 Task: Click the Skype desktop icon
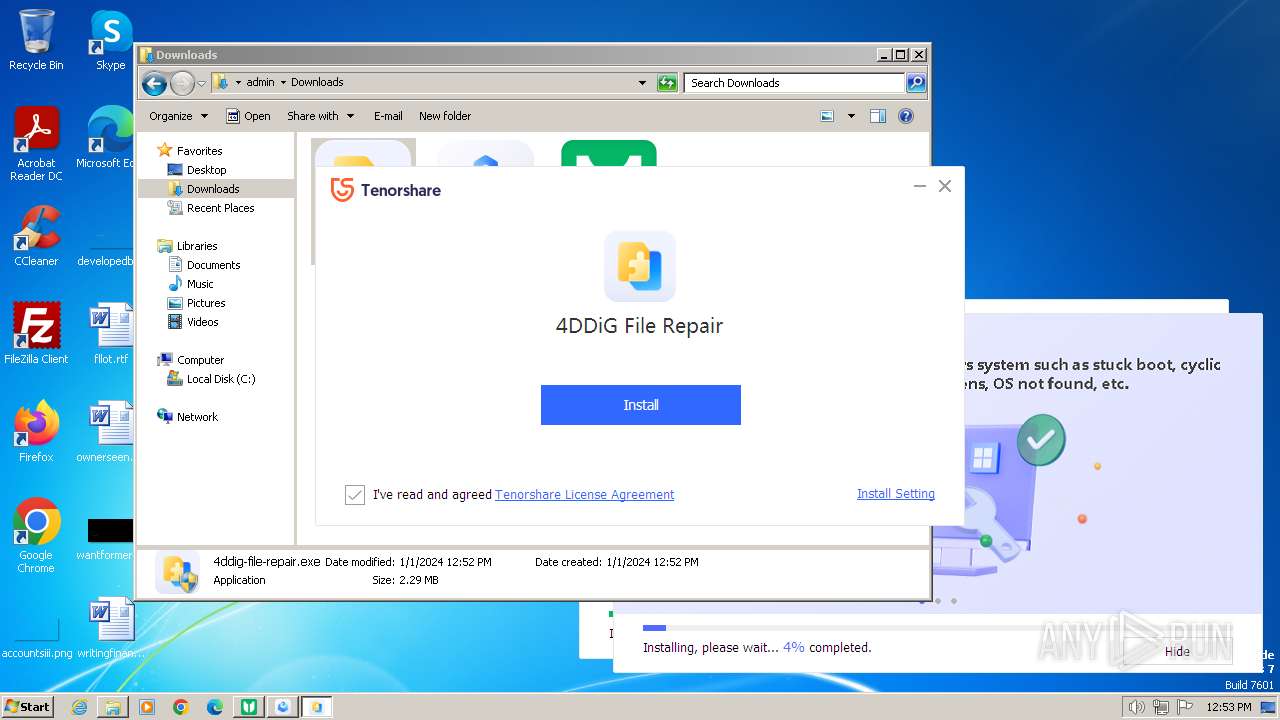click(110, 40)
